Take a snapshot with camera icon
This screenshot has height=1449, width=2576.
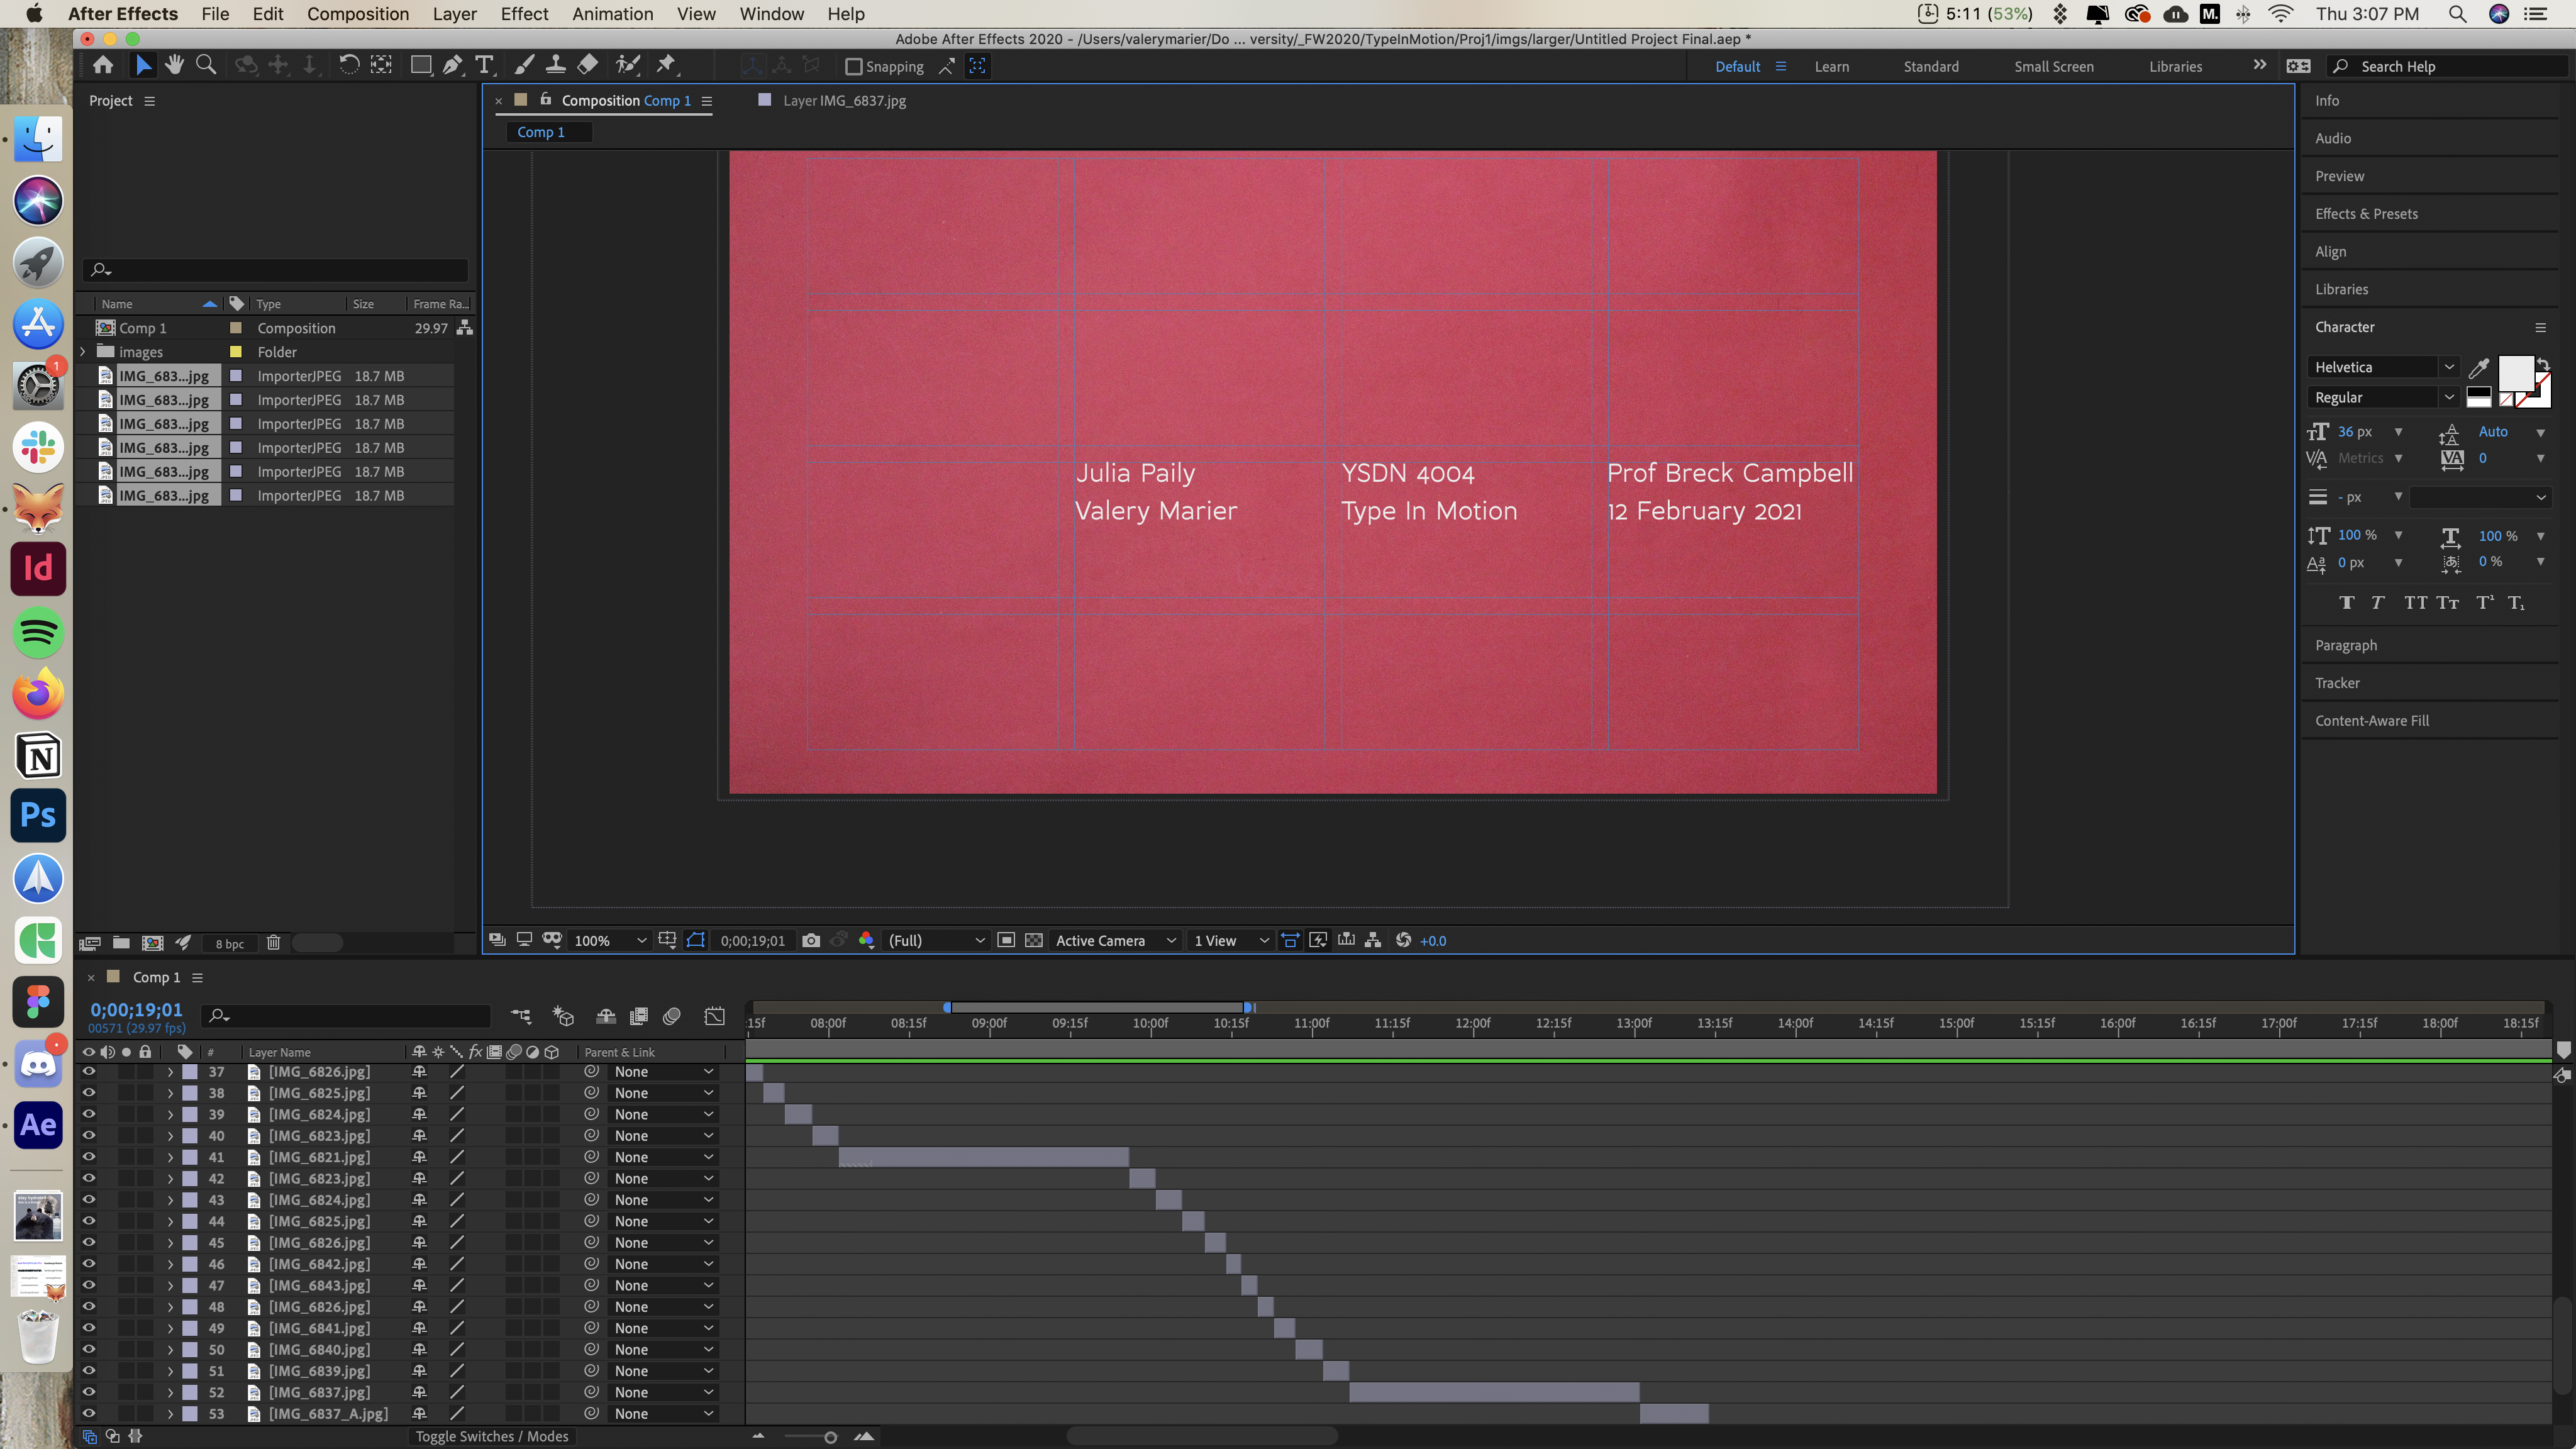(811, 940)
